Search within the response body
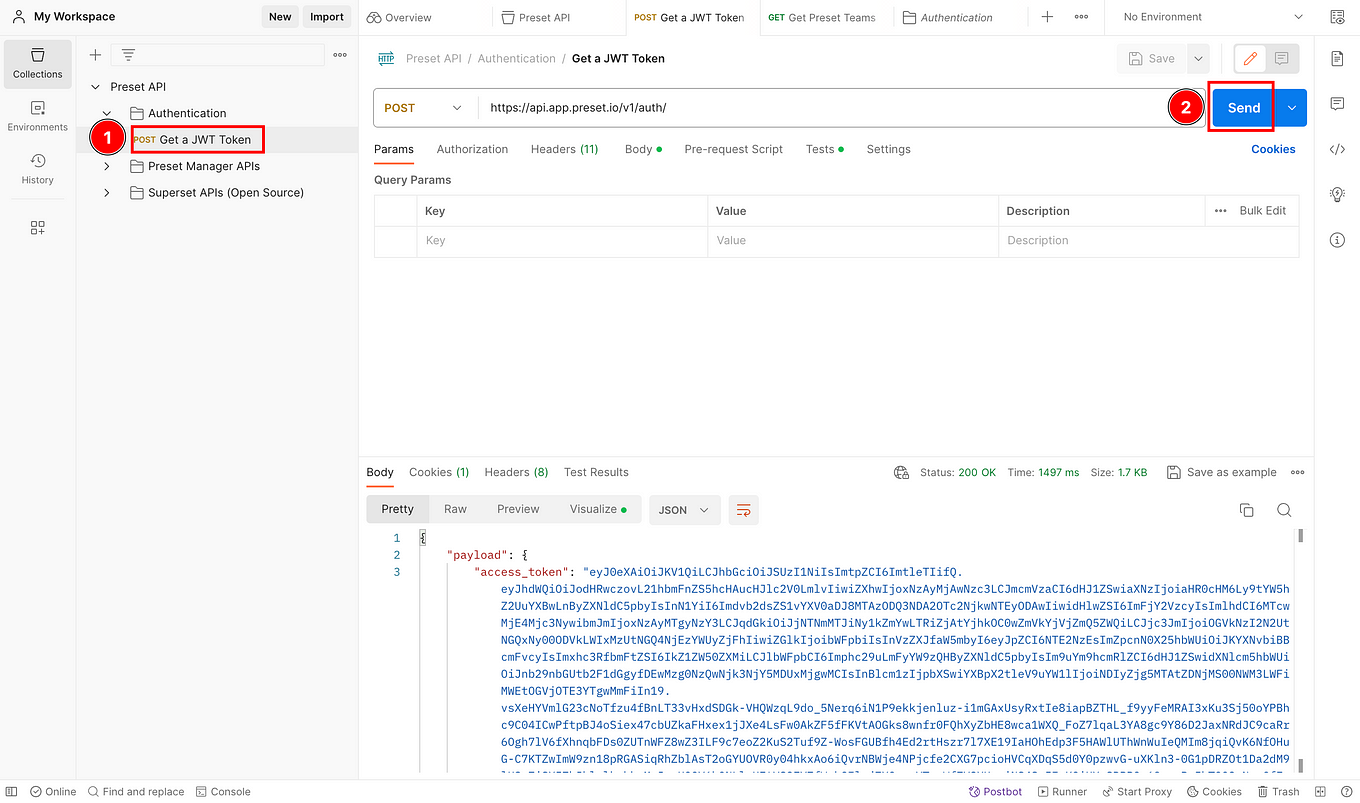The image size is (1360, 803). pyautogui.click(x=1284, y=509)
